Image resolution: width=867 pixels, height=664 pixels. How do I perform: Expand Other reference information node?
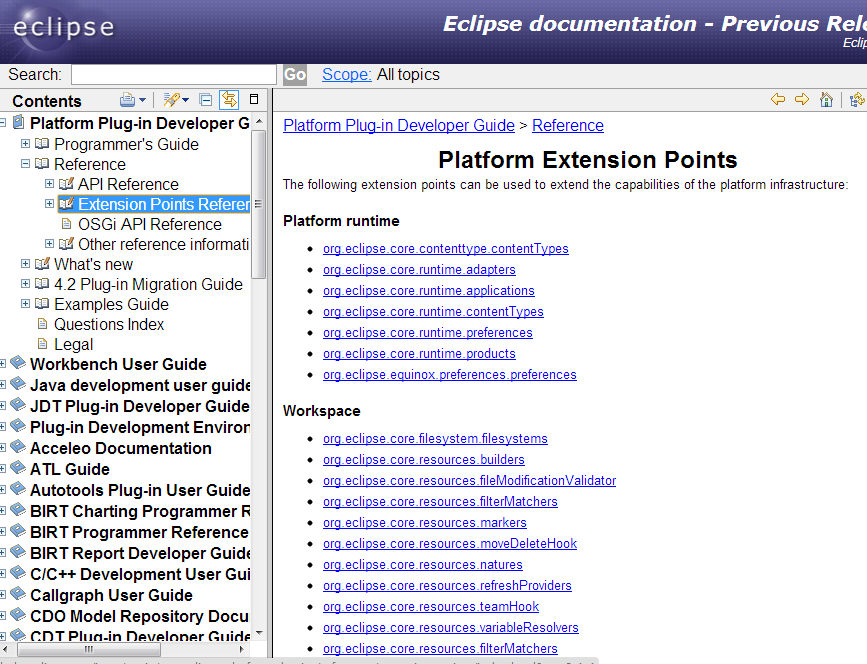click(49, 244)
